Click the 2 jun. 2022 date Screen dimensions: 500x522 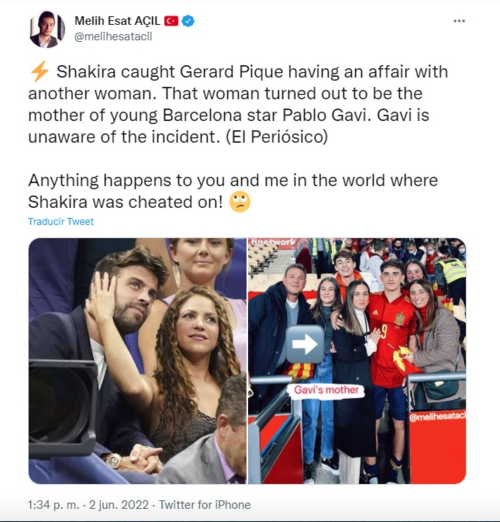pyautogui.click(x=119, y=505)
